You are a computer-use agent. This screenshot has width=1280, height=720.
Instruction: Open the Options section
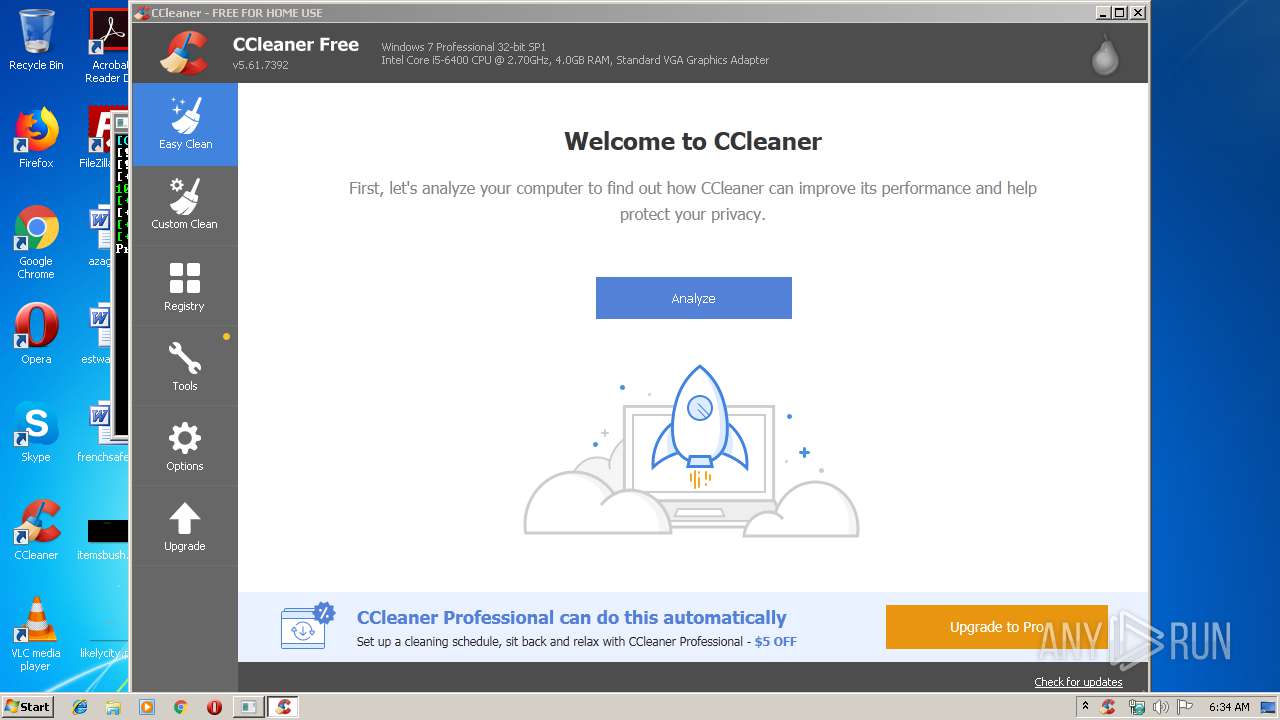pos(185,446)
